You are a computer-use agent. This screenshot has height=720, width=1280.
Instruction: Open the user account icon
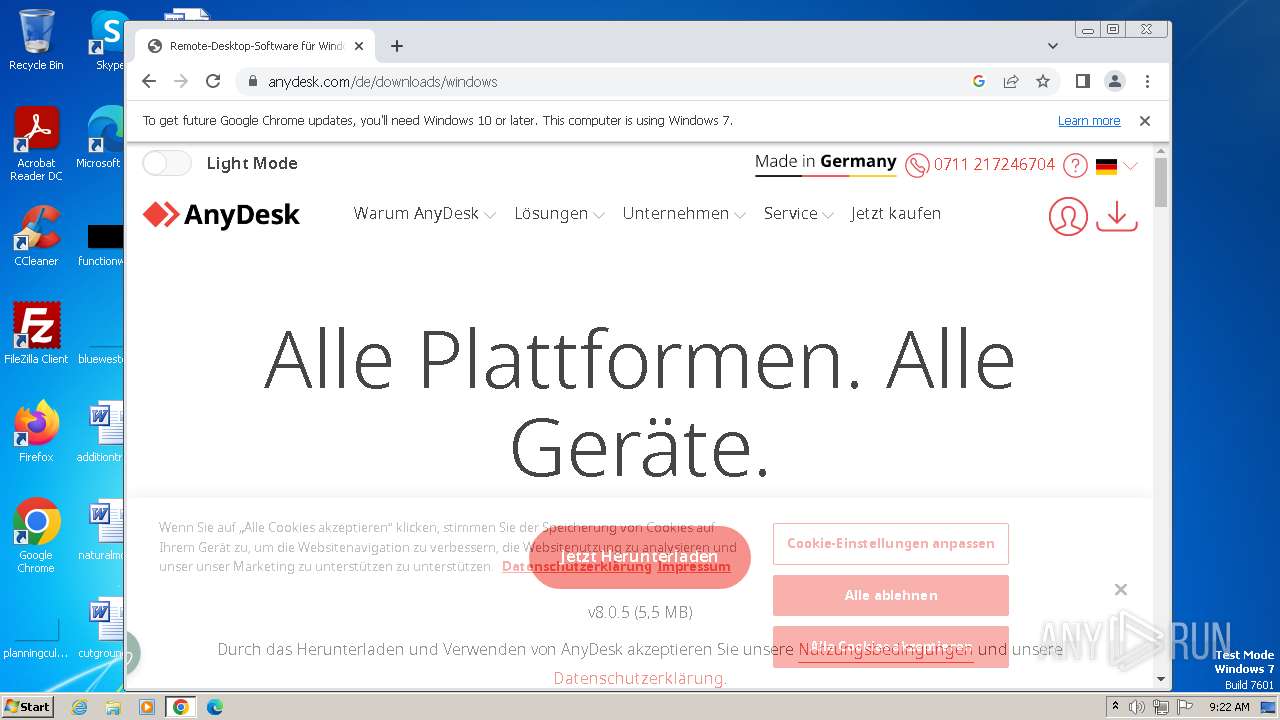click(1068, 216)
